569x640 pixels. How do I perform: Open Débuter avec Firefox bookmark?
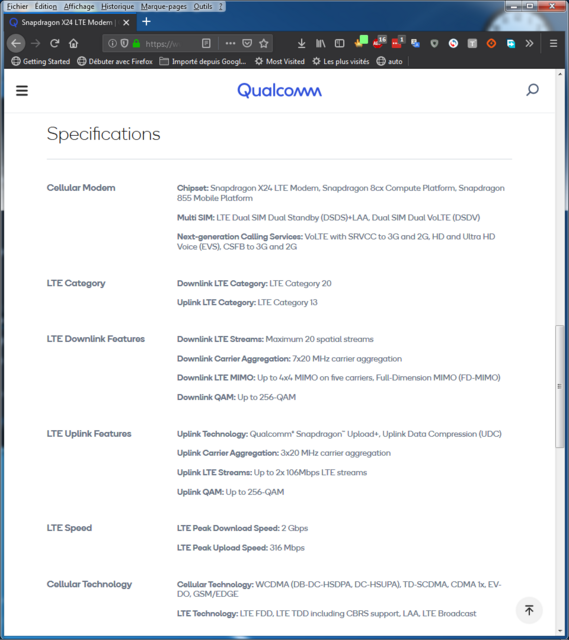(115, 61)
